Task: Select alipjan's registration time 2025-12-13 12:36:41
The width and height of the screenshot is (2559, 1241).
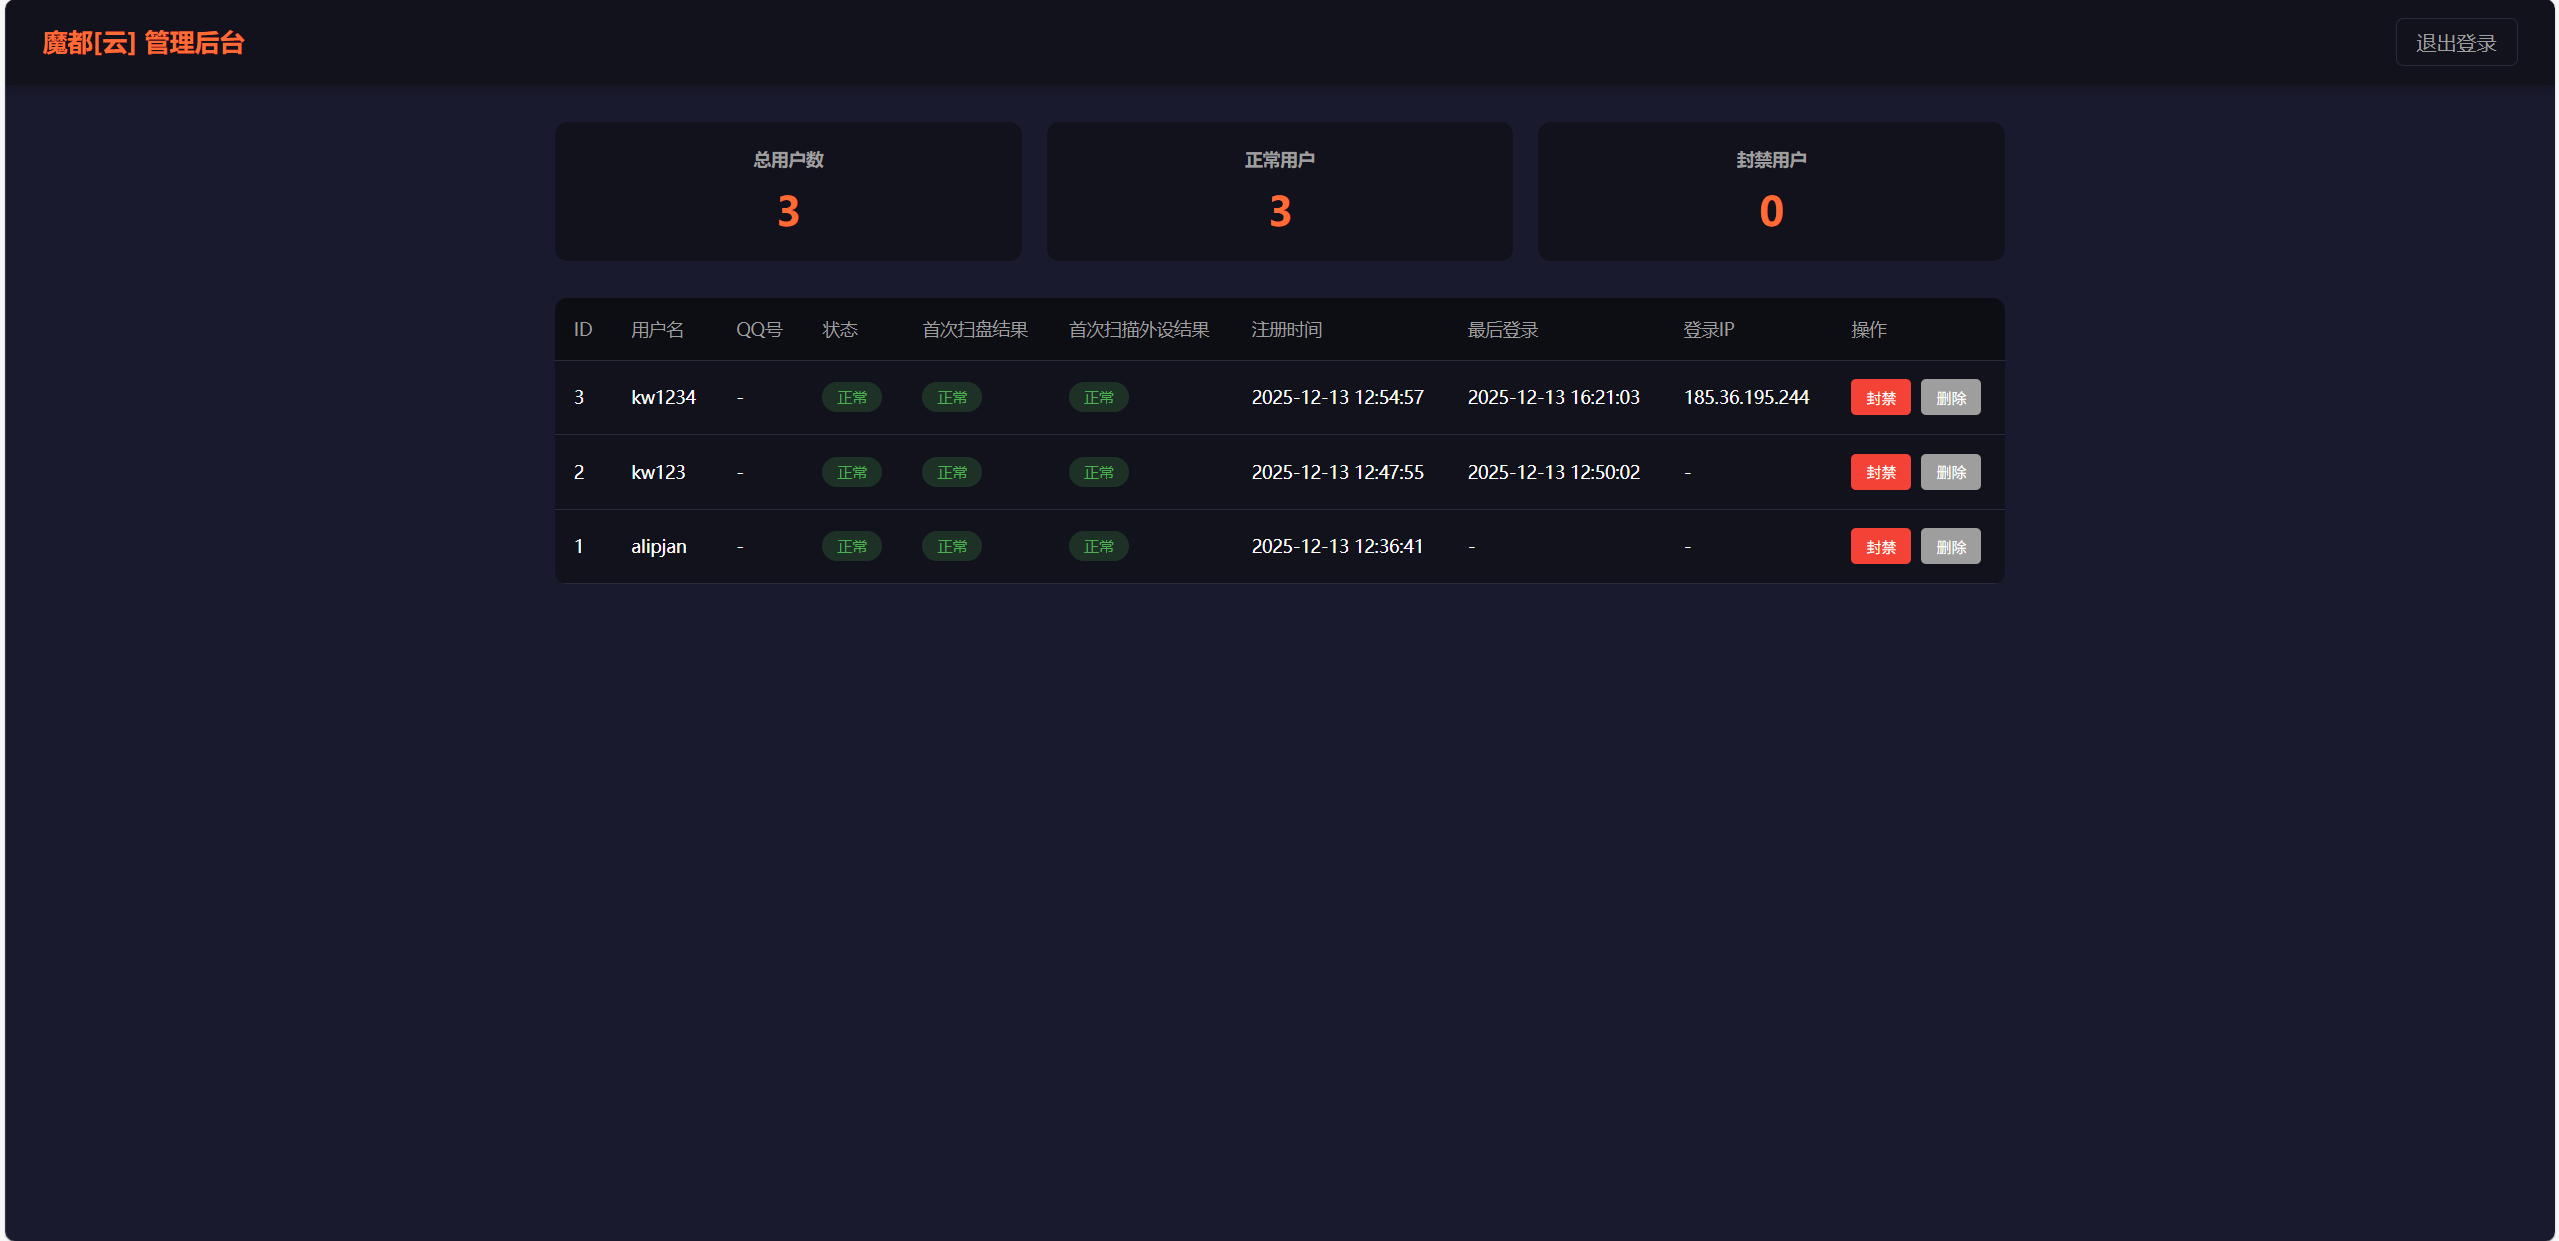Action: coord(1336,547)
